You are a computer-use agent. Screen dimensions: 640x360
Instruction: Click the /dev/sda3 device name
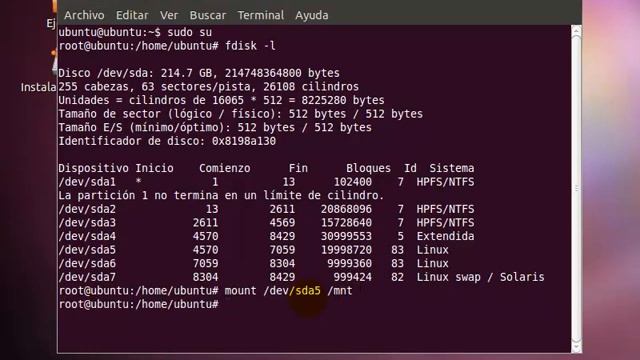pyautogui.click(x=87, y=223)
